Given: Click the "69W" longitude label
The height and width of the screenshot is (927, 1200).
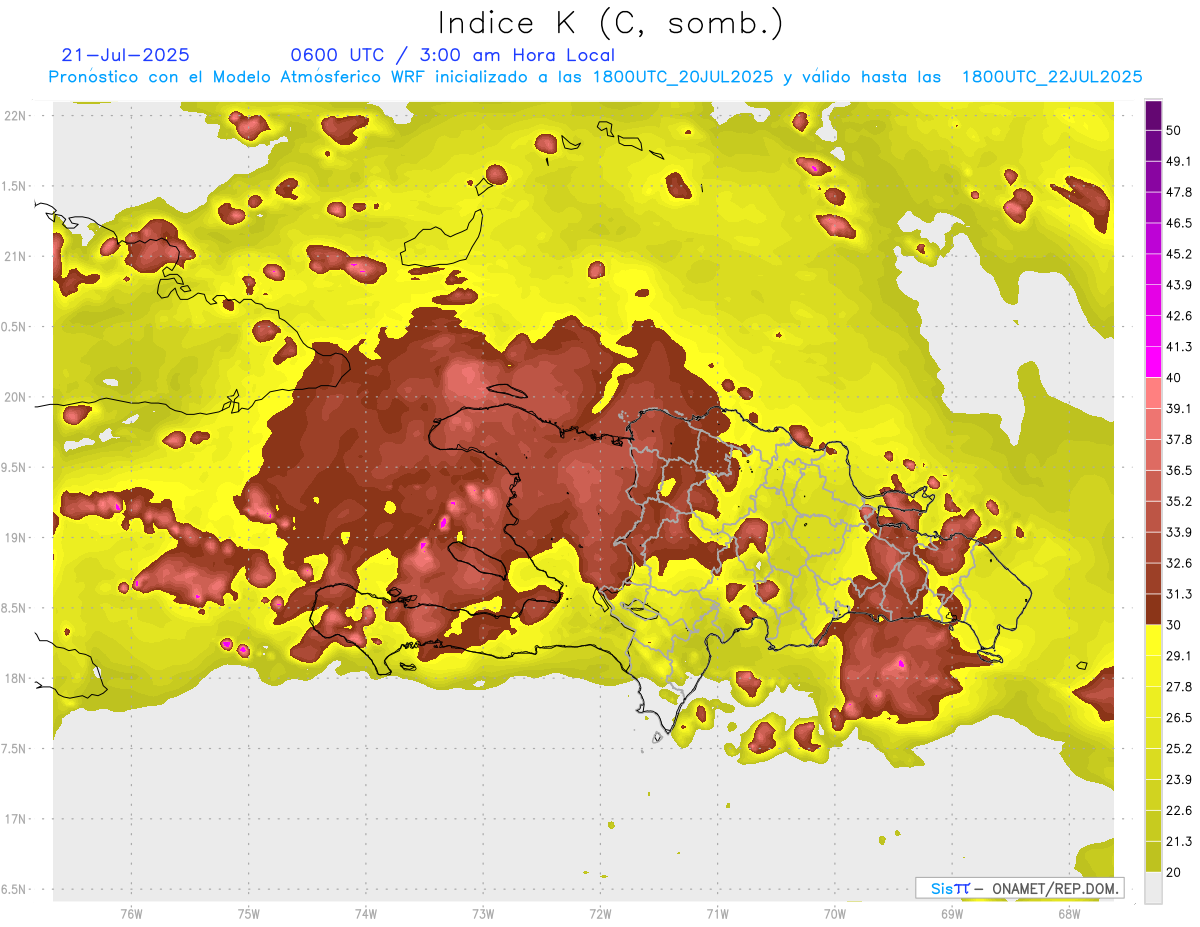Looking at the screenshot, I should pos(952,914).
